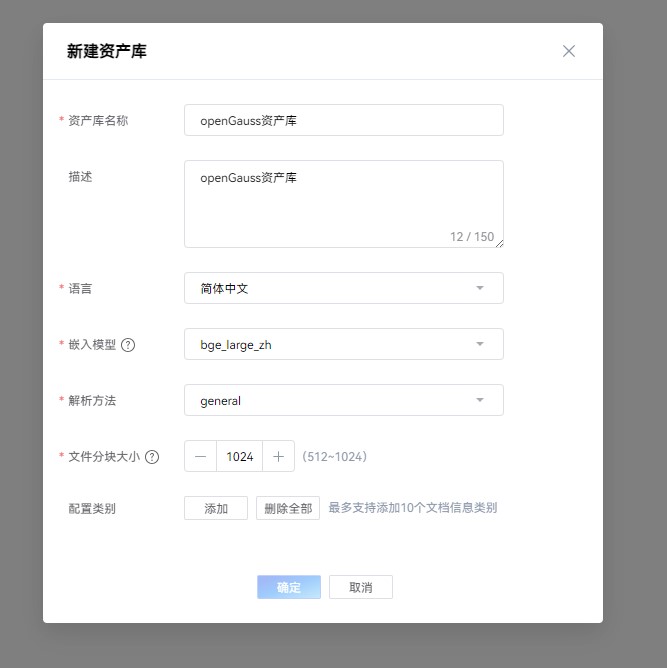Open the 语言 dropdown showing 简体中文
The height and width of the screenshot is (668, 667).
[344, 288]
